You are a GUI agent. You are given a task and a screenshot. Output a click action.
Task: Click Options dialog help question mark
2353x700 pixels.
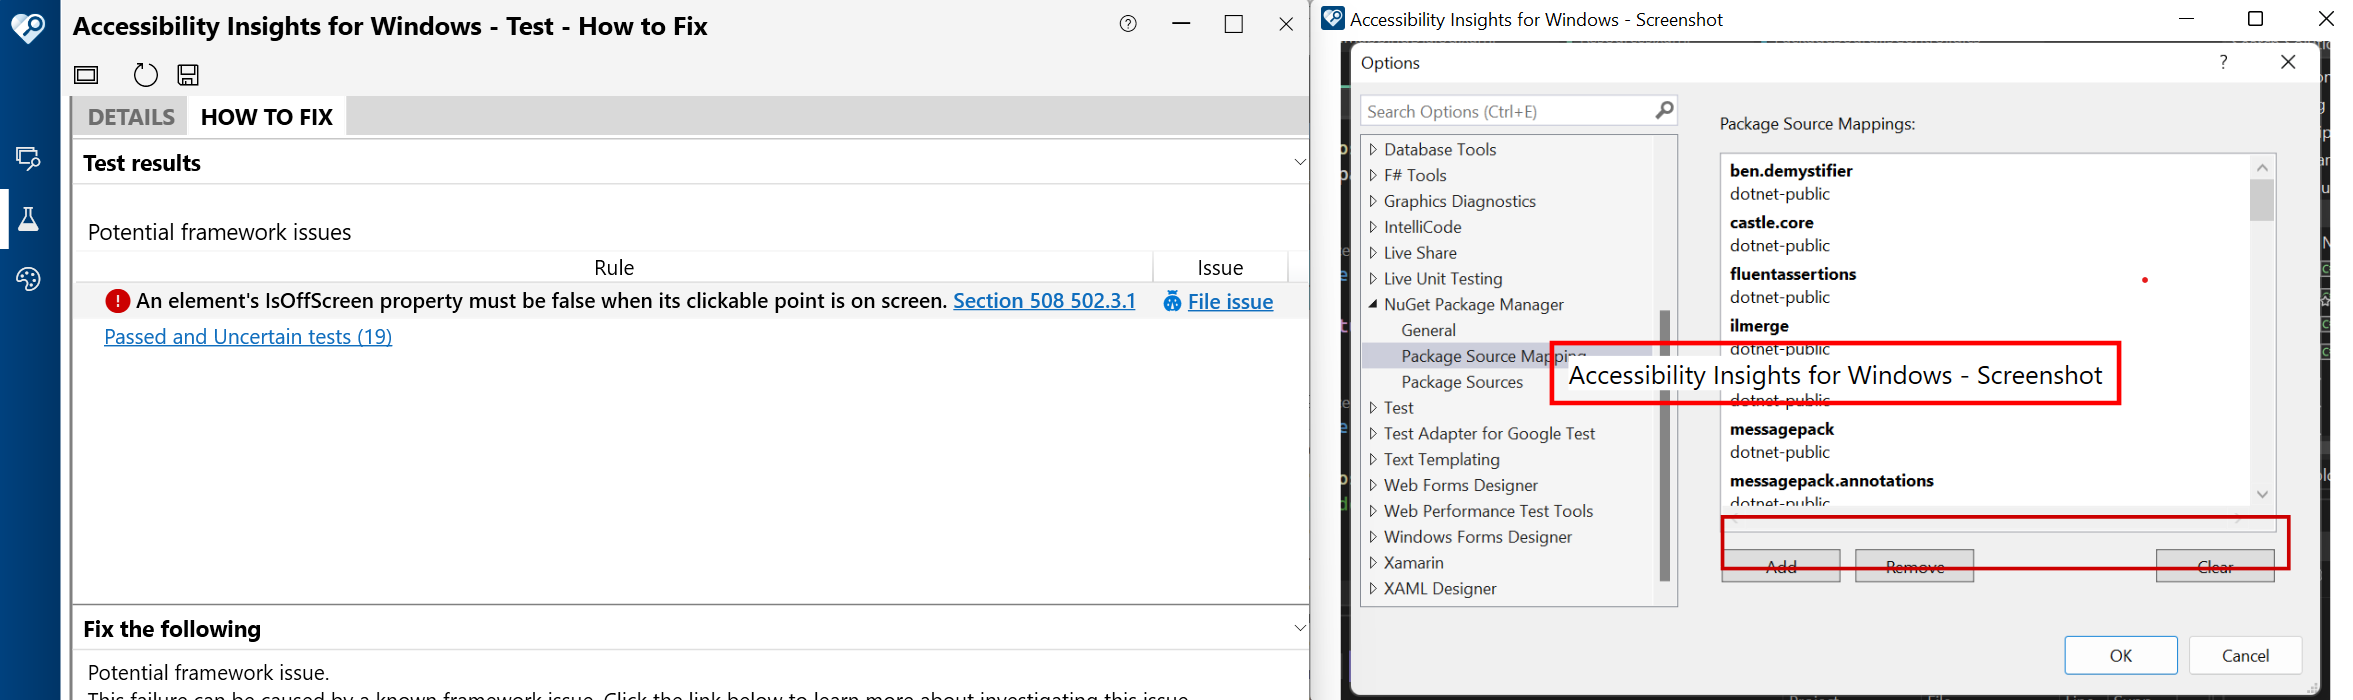[x=2223, y=62]
